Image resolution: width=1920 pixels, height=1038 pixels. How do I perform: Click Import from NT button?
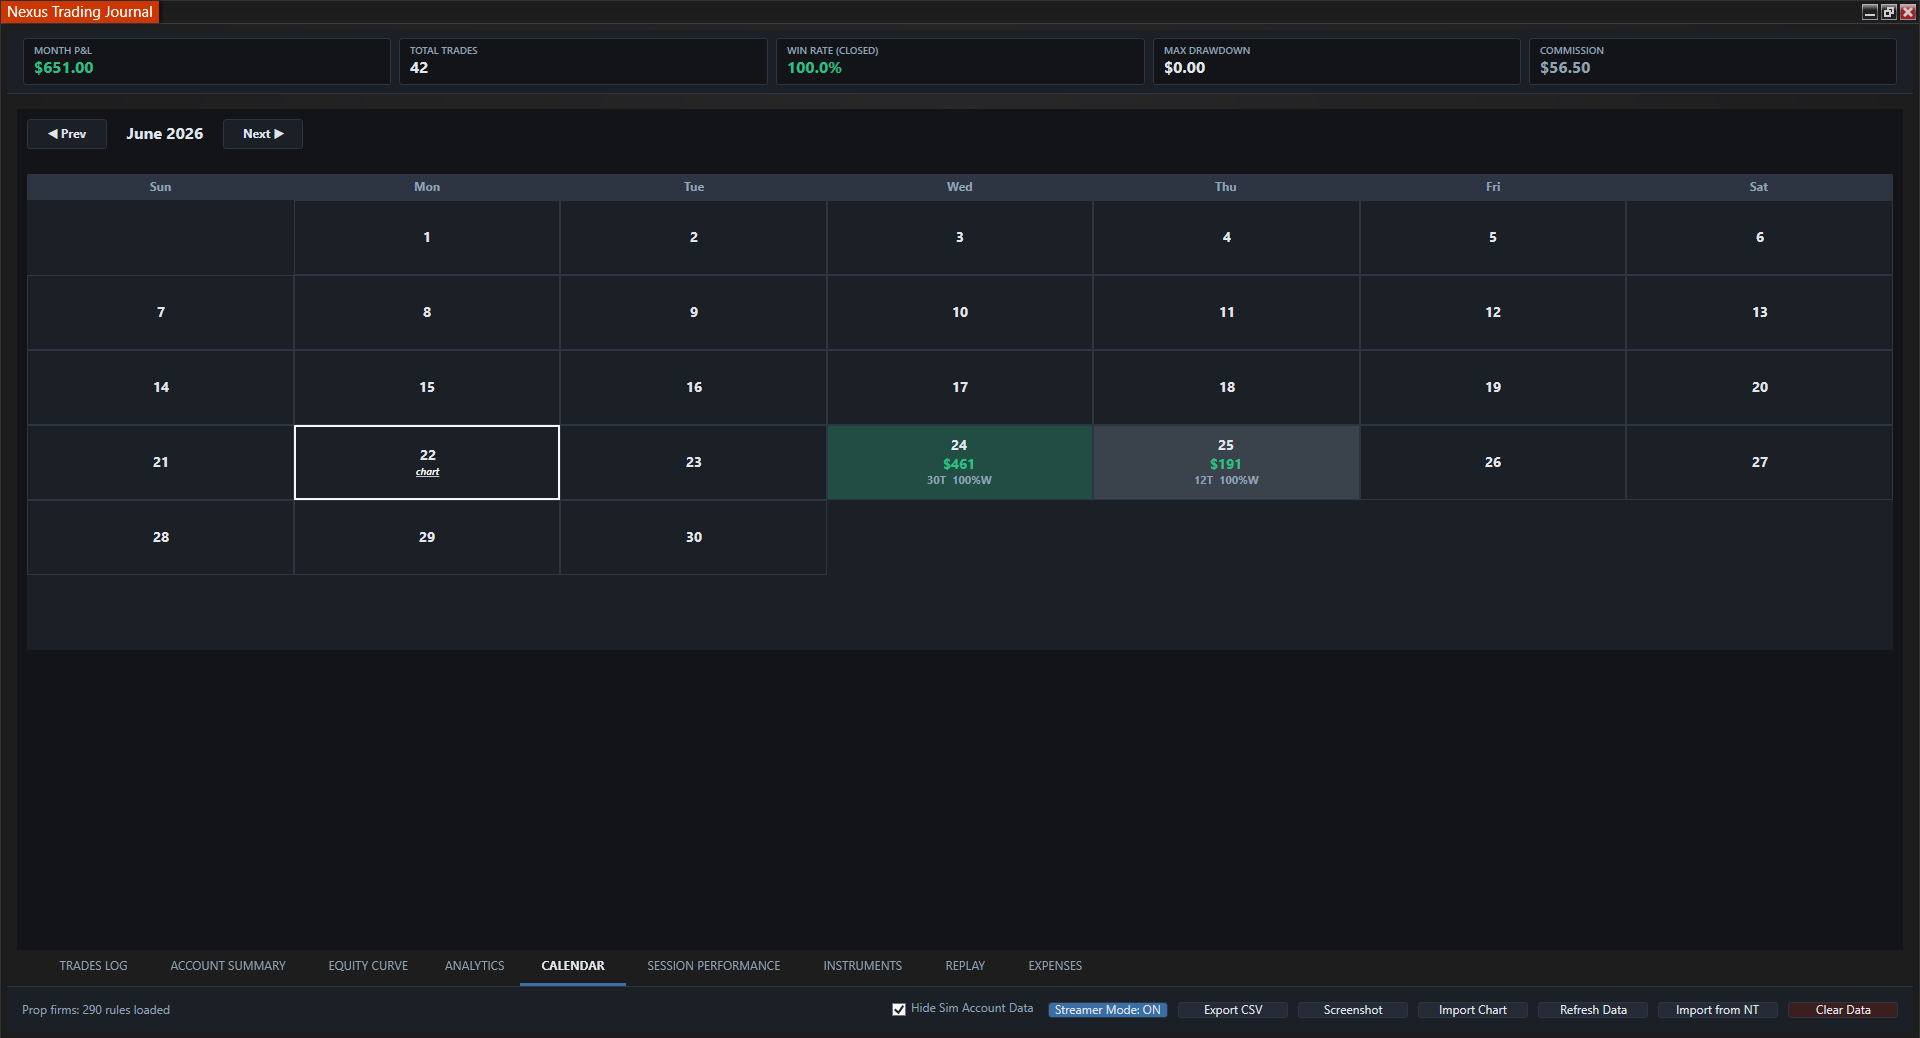tap(1717, 1010)
